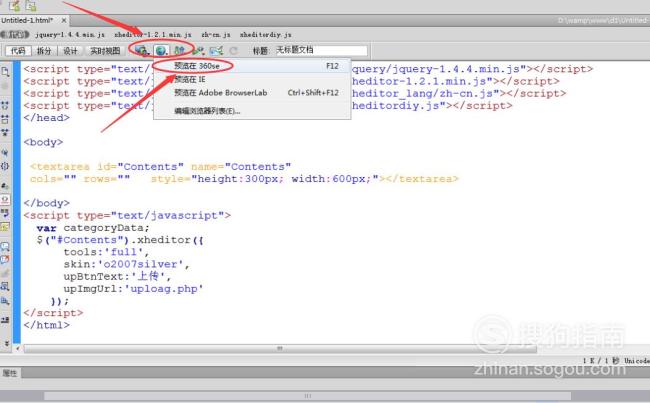Click the Remove Comment sidebar icon

coord(5,260)
